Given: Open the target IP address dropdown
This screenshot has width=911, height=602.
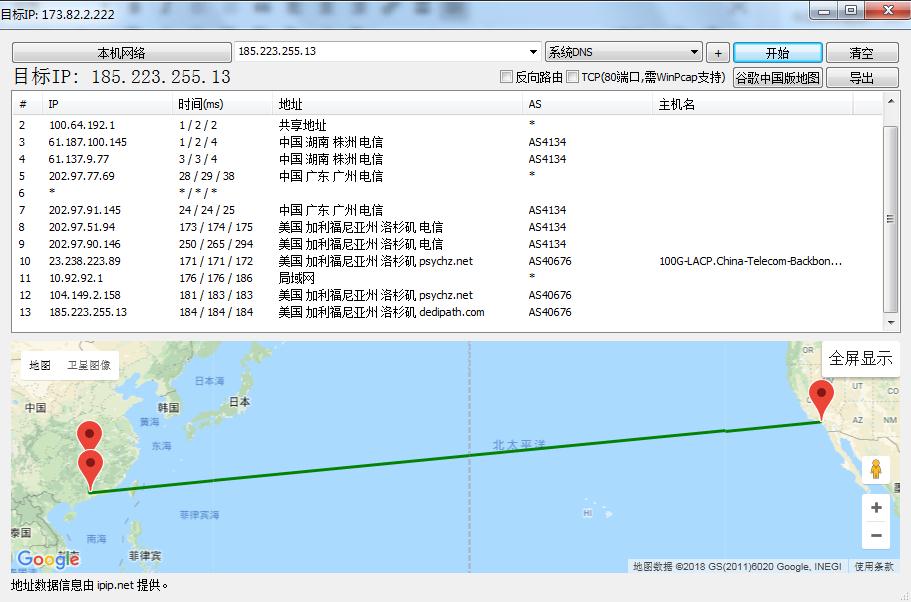Looking at the screenshot, I should pos(533,52).
